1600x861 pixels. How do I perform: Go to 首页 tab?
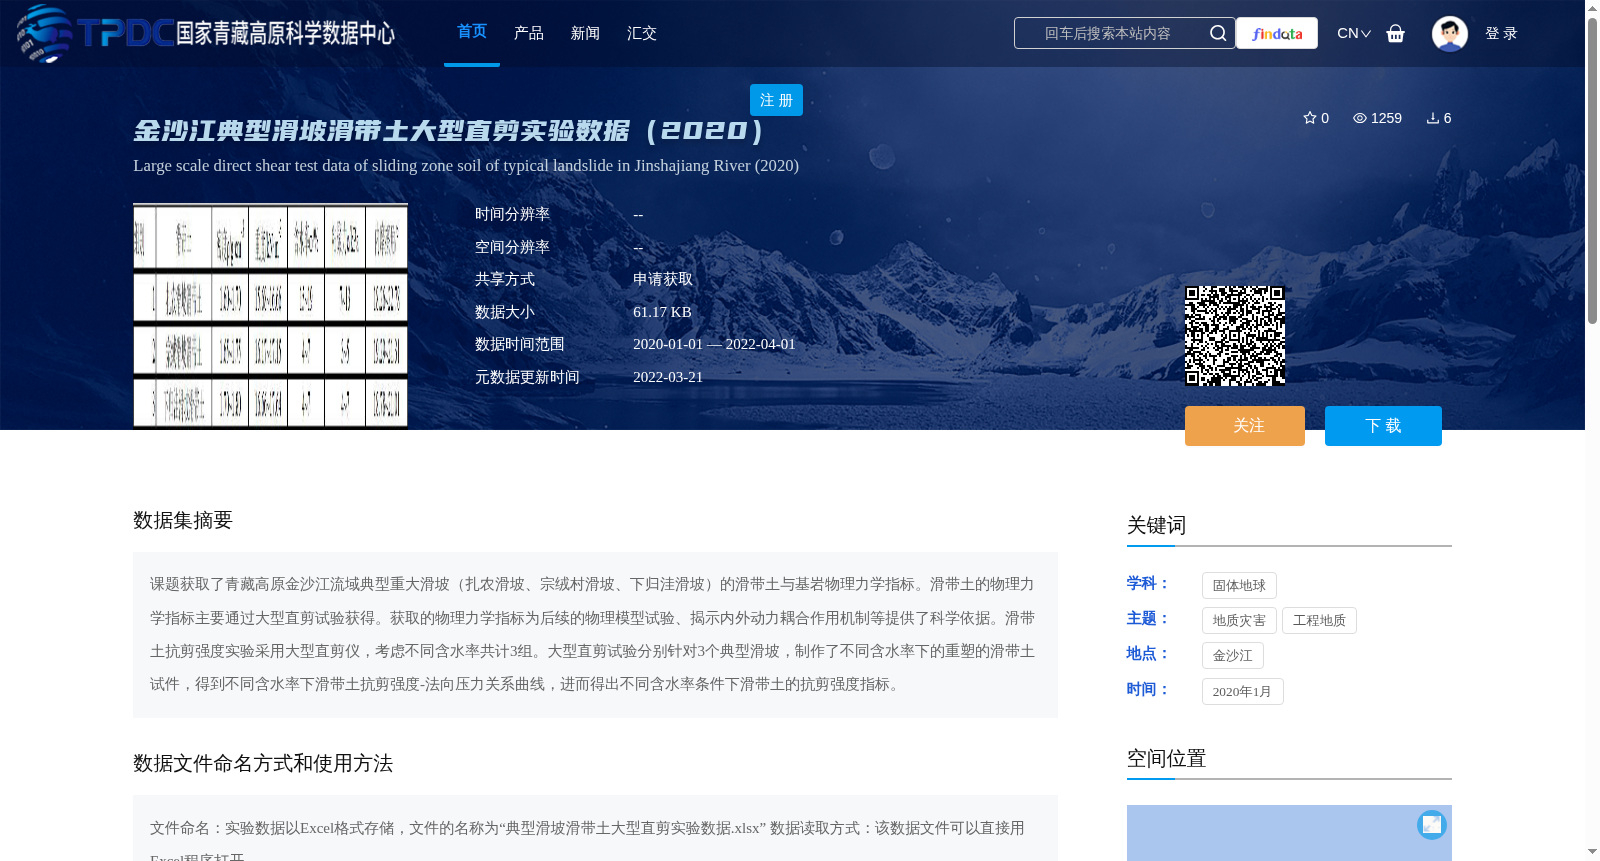tap(472, 32)
